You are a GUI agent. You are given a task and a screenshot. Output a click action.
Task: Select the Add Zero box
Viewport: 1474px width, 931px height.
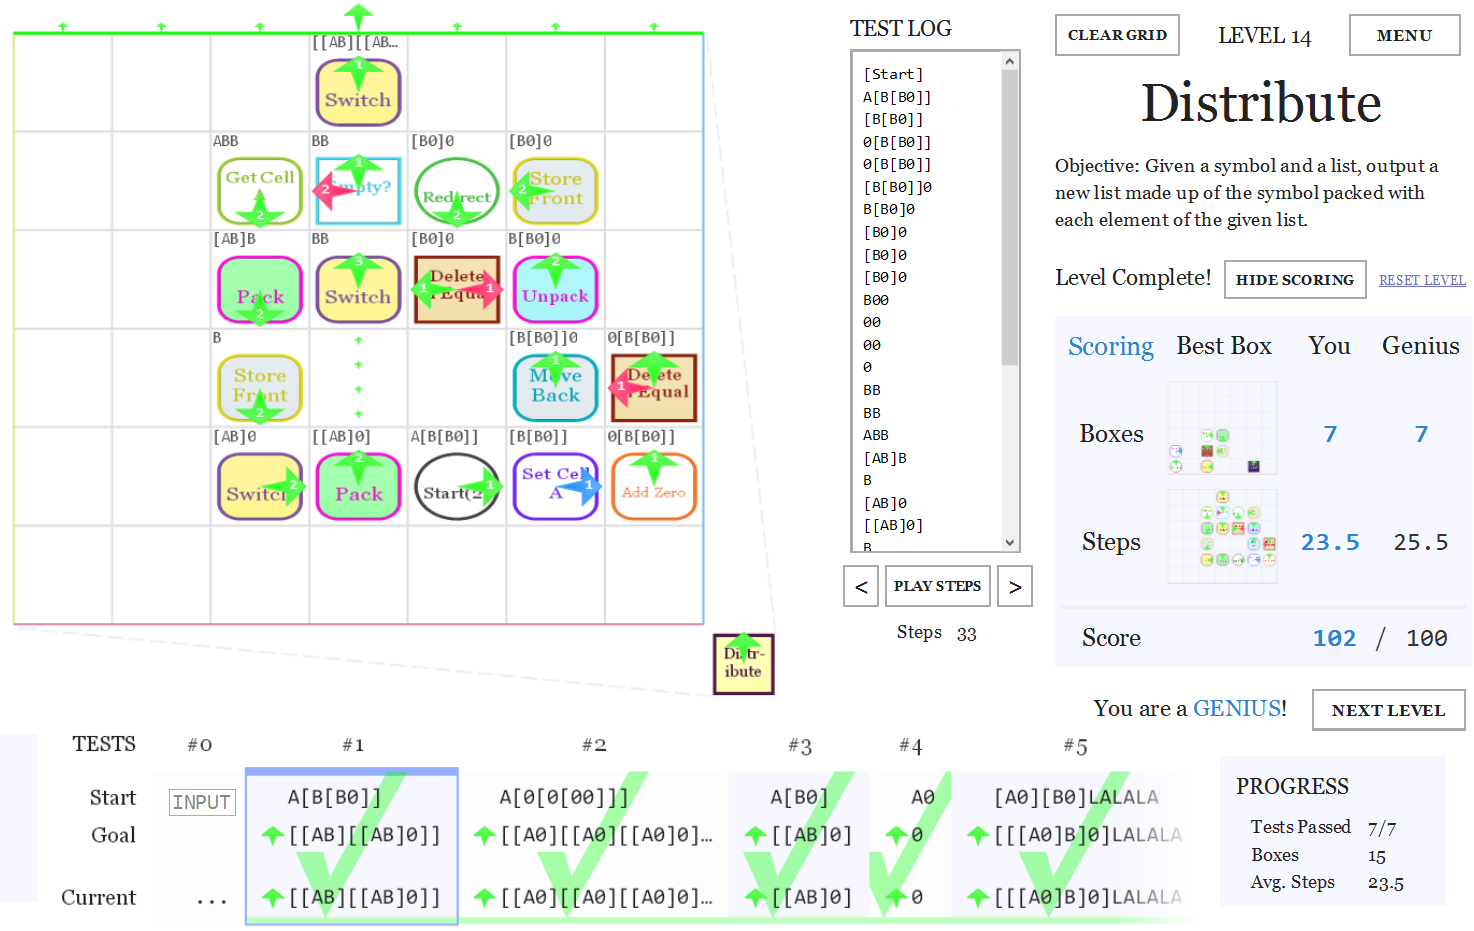(654, 486)
